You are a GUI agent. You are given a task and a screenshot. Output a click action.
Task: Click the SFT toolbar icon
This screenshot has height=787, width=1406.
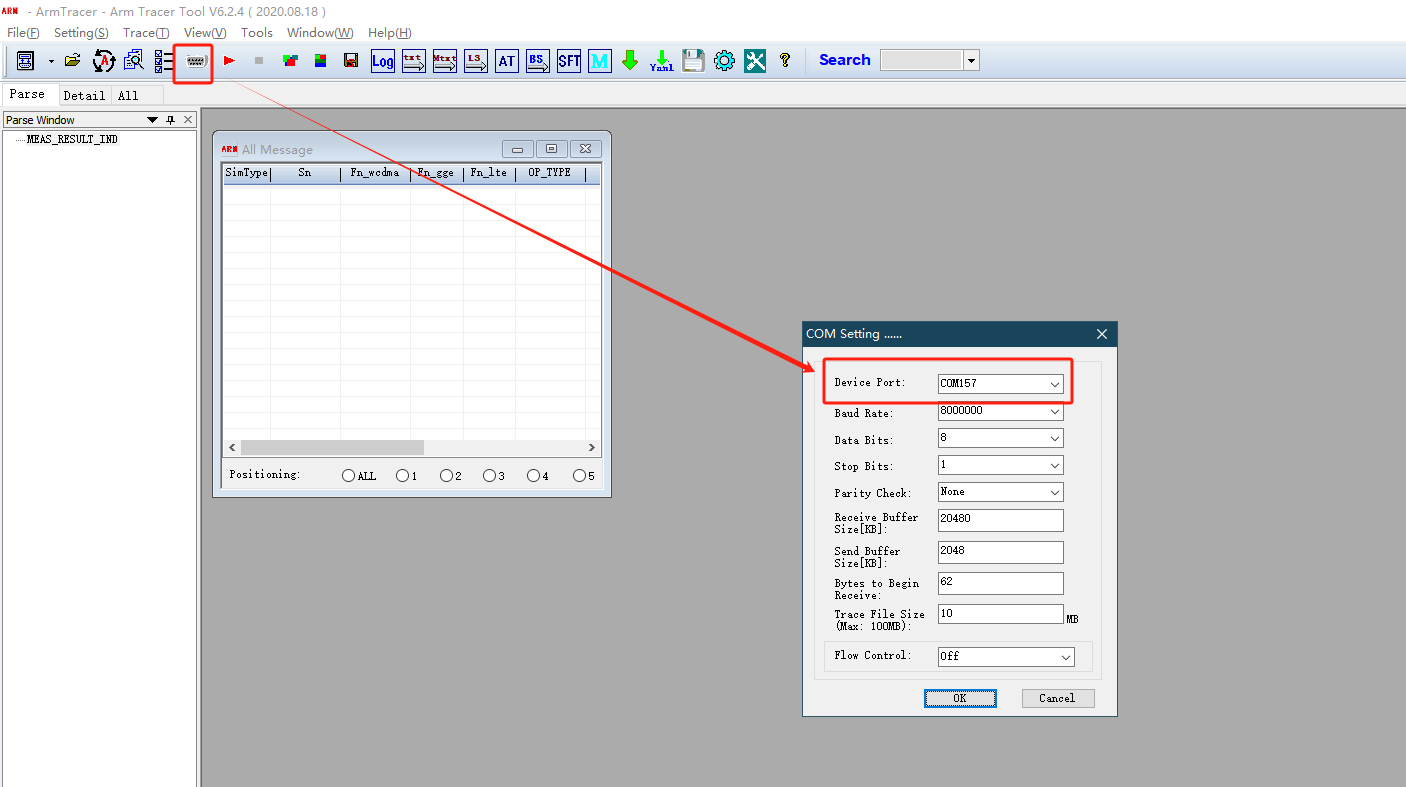pyautogui.click(x=569, y=61)
